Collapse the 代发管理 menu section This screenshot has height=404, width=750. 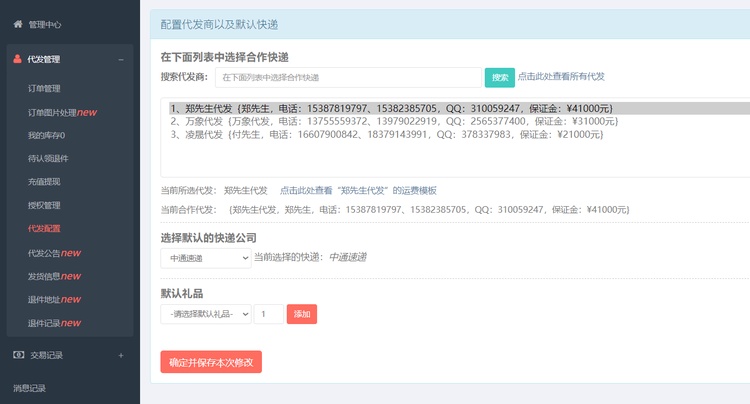121,60
